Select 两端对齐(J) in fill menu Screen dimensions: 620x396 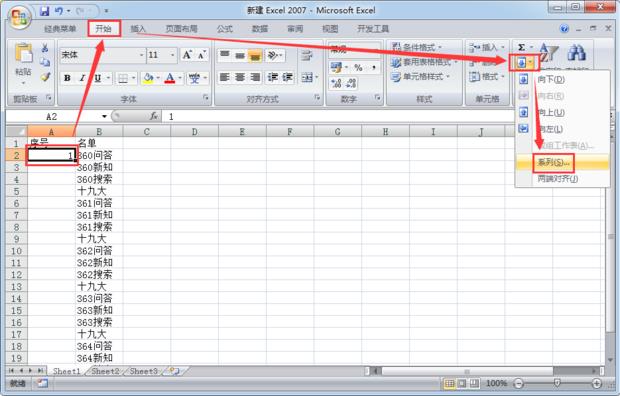pyautogui.click(x=562, y=179)
